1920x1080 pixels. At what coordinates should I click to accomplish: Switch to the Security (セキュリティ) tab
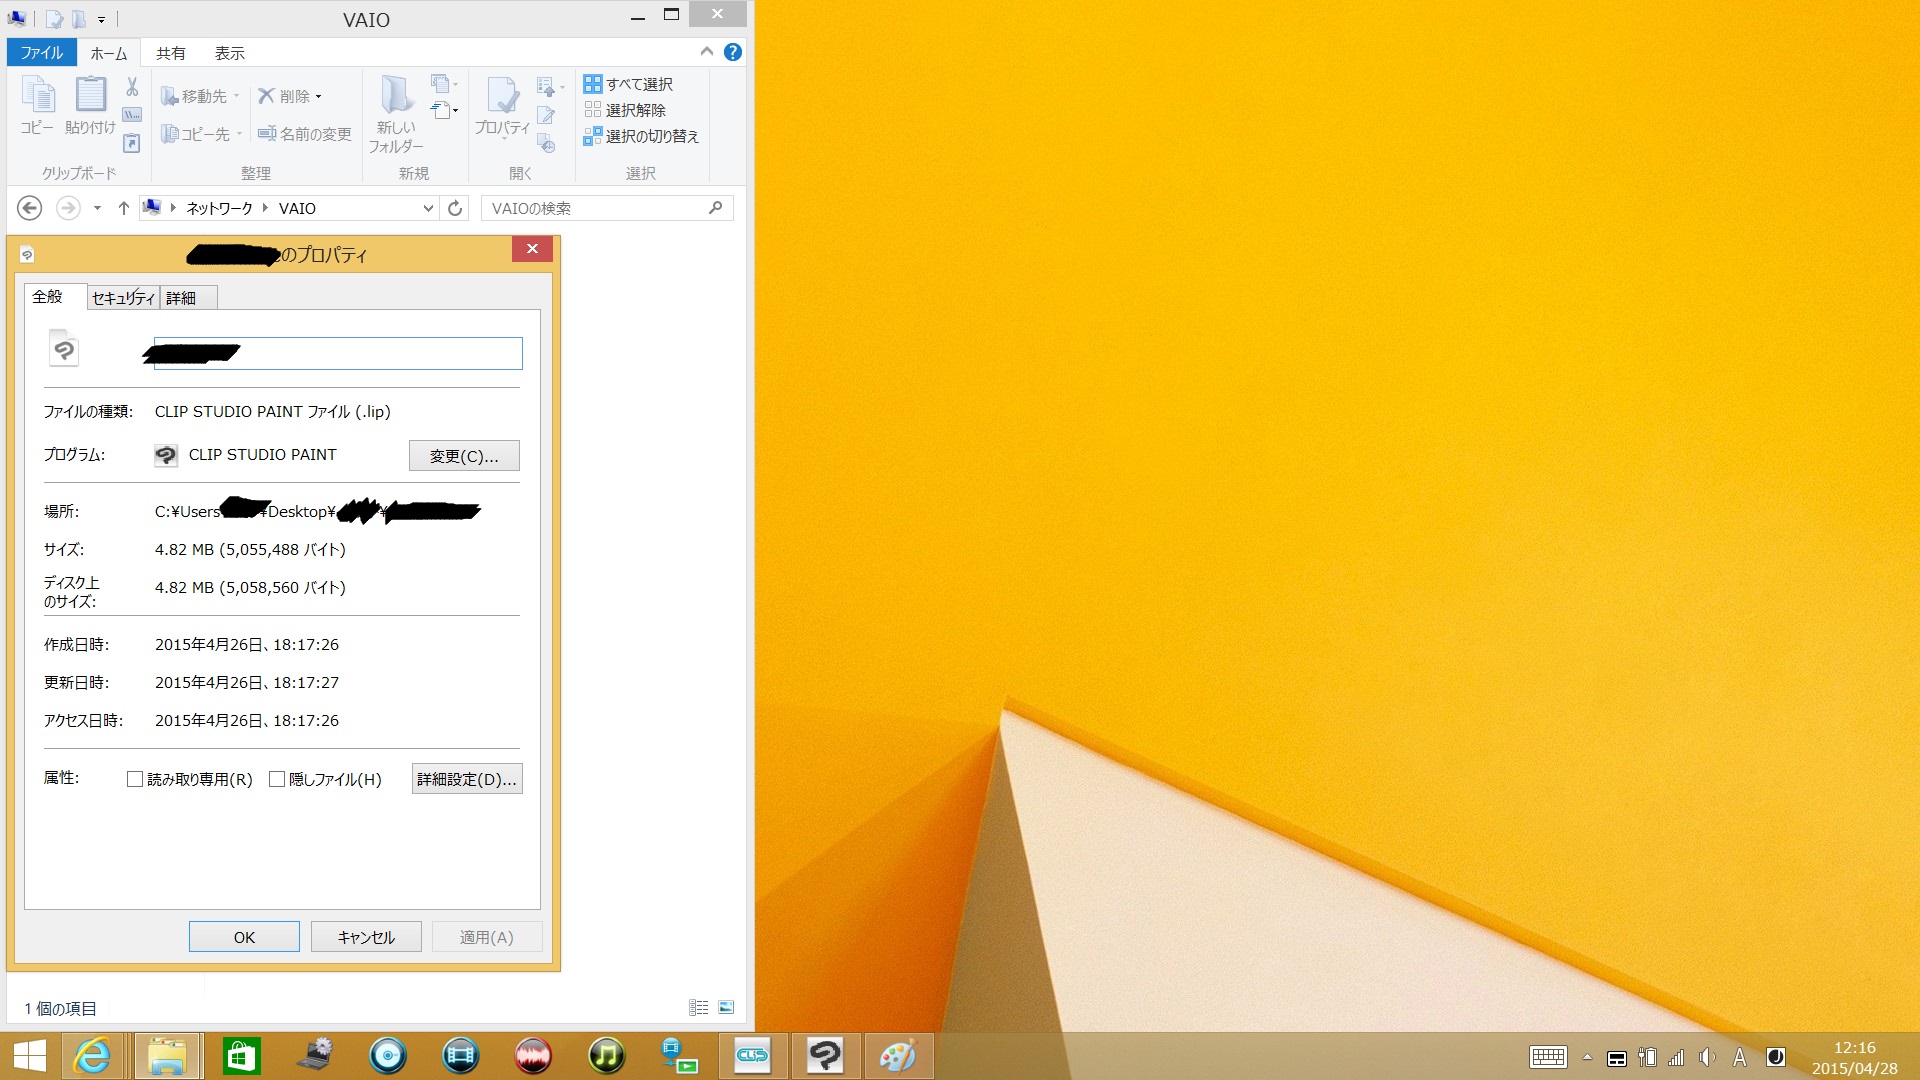(x=123, y=298)
